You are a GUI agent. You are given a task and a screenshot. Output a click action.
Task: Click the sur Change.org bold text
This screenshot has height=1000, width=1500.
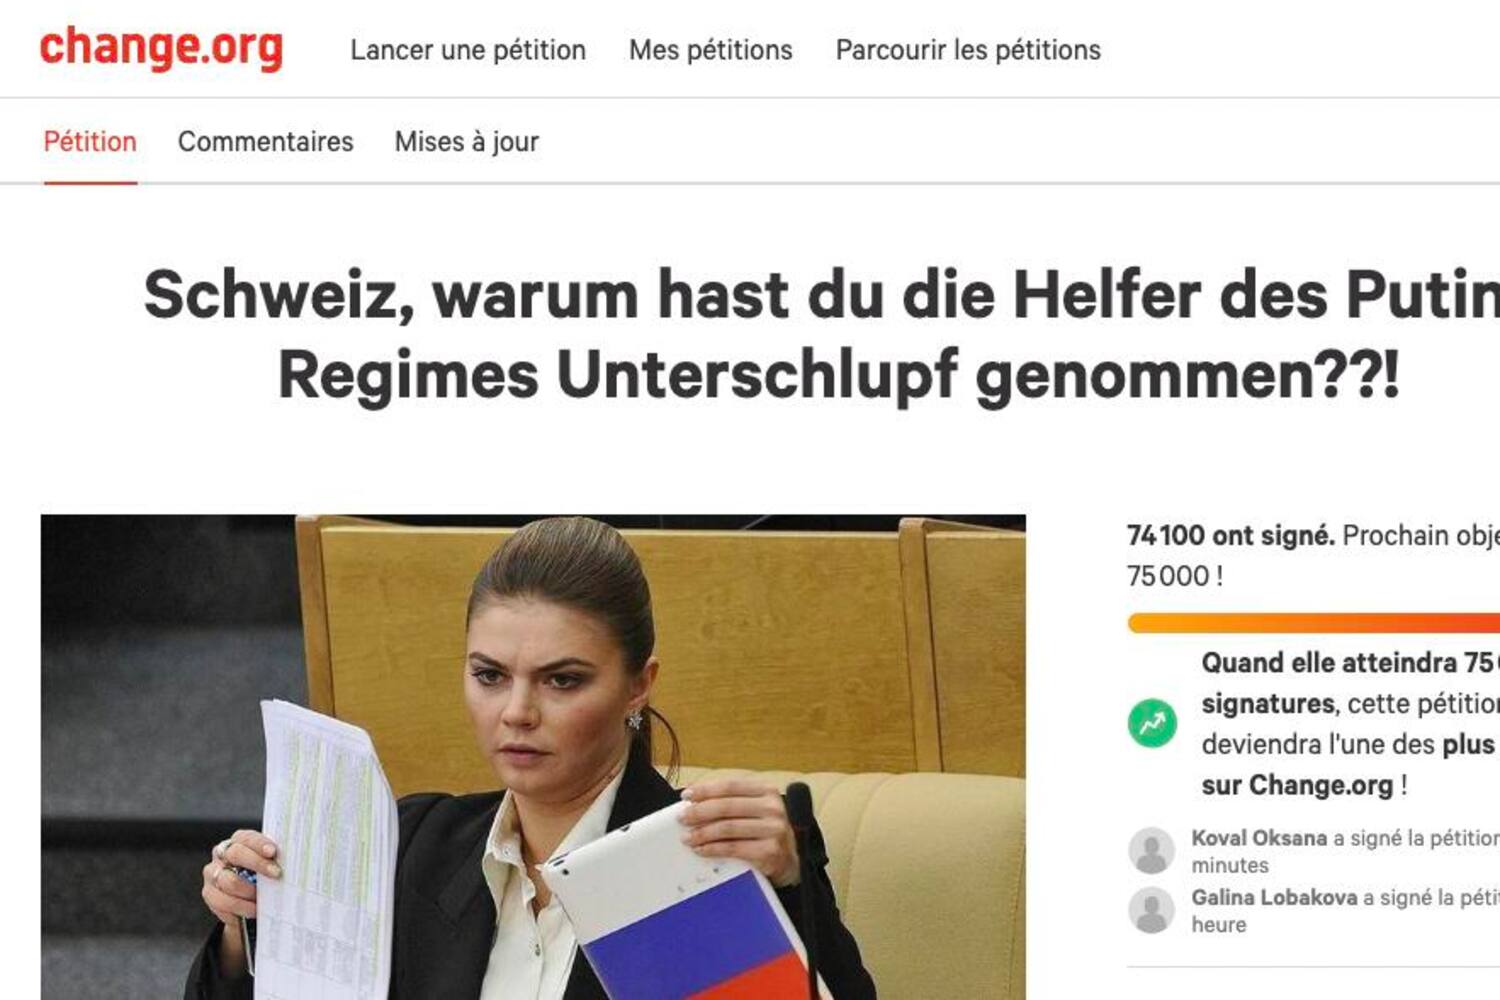(1297, 786)
